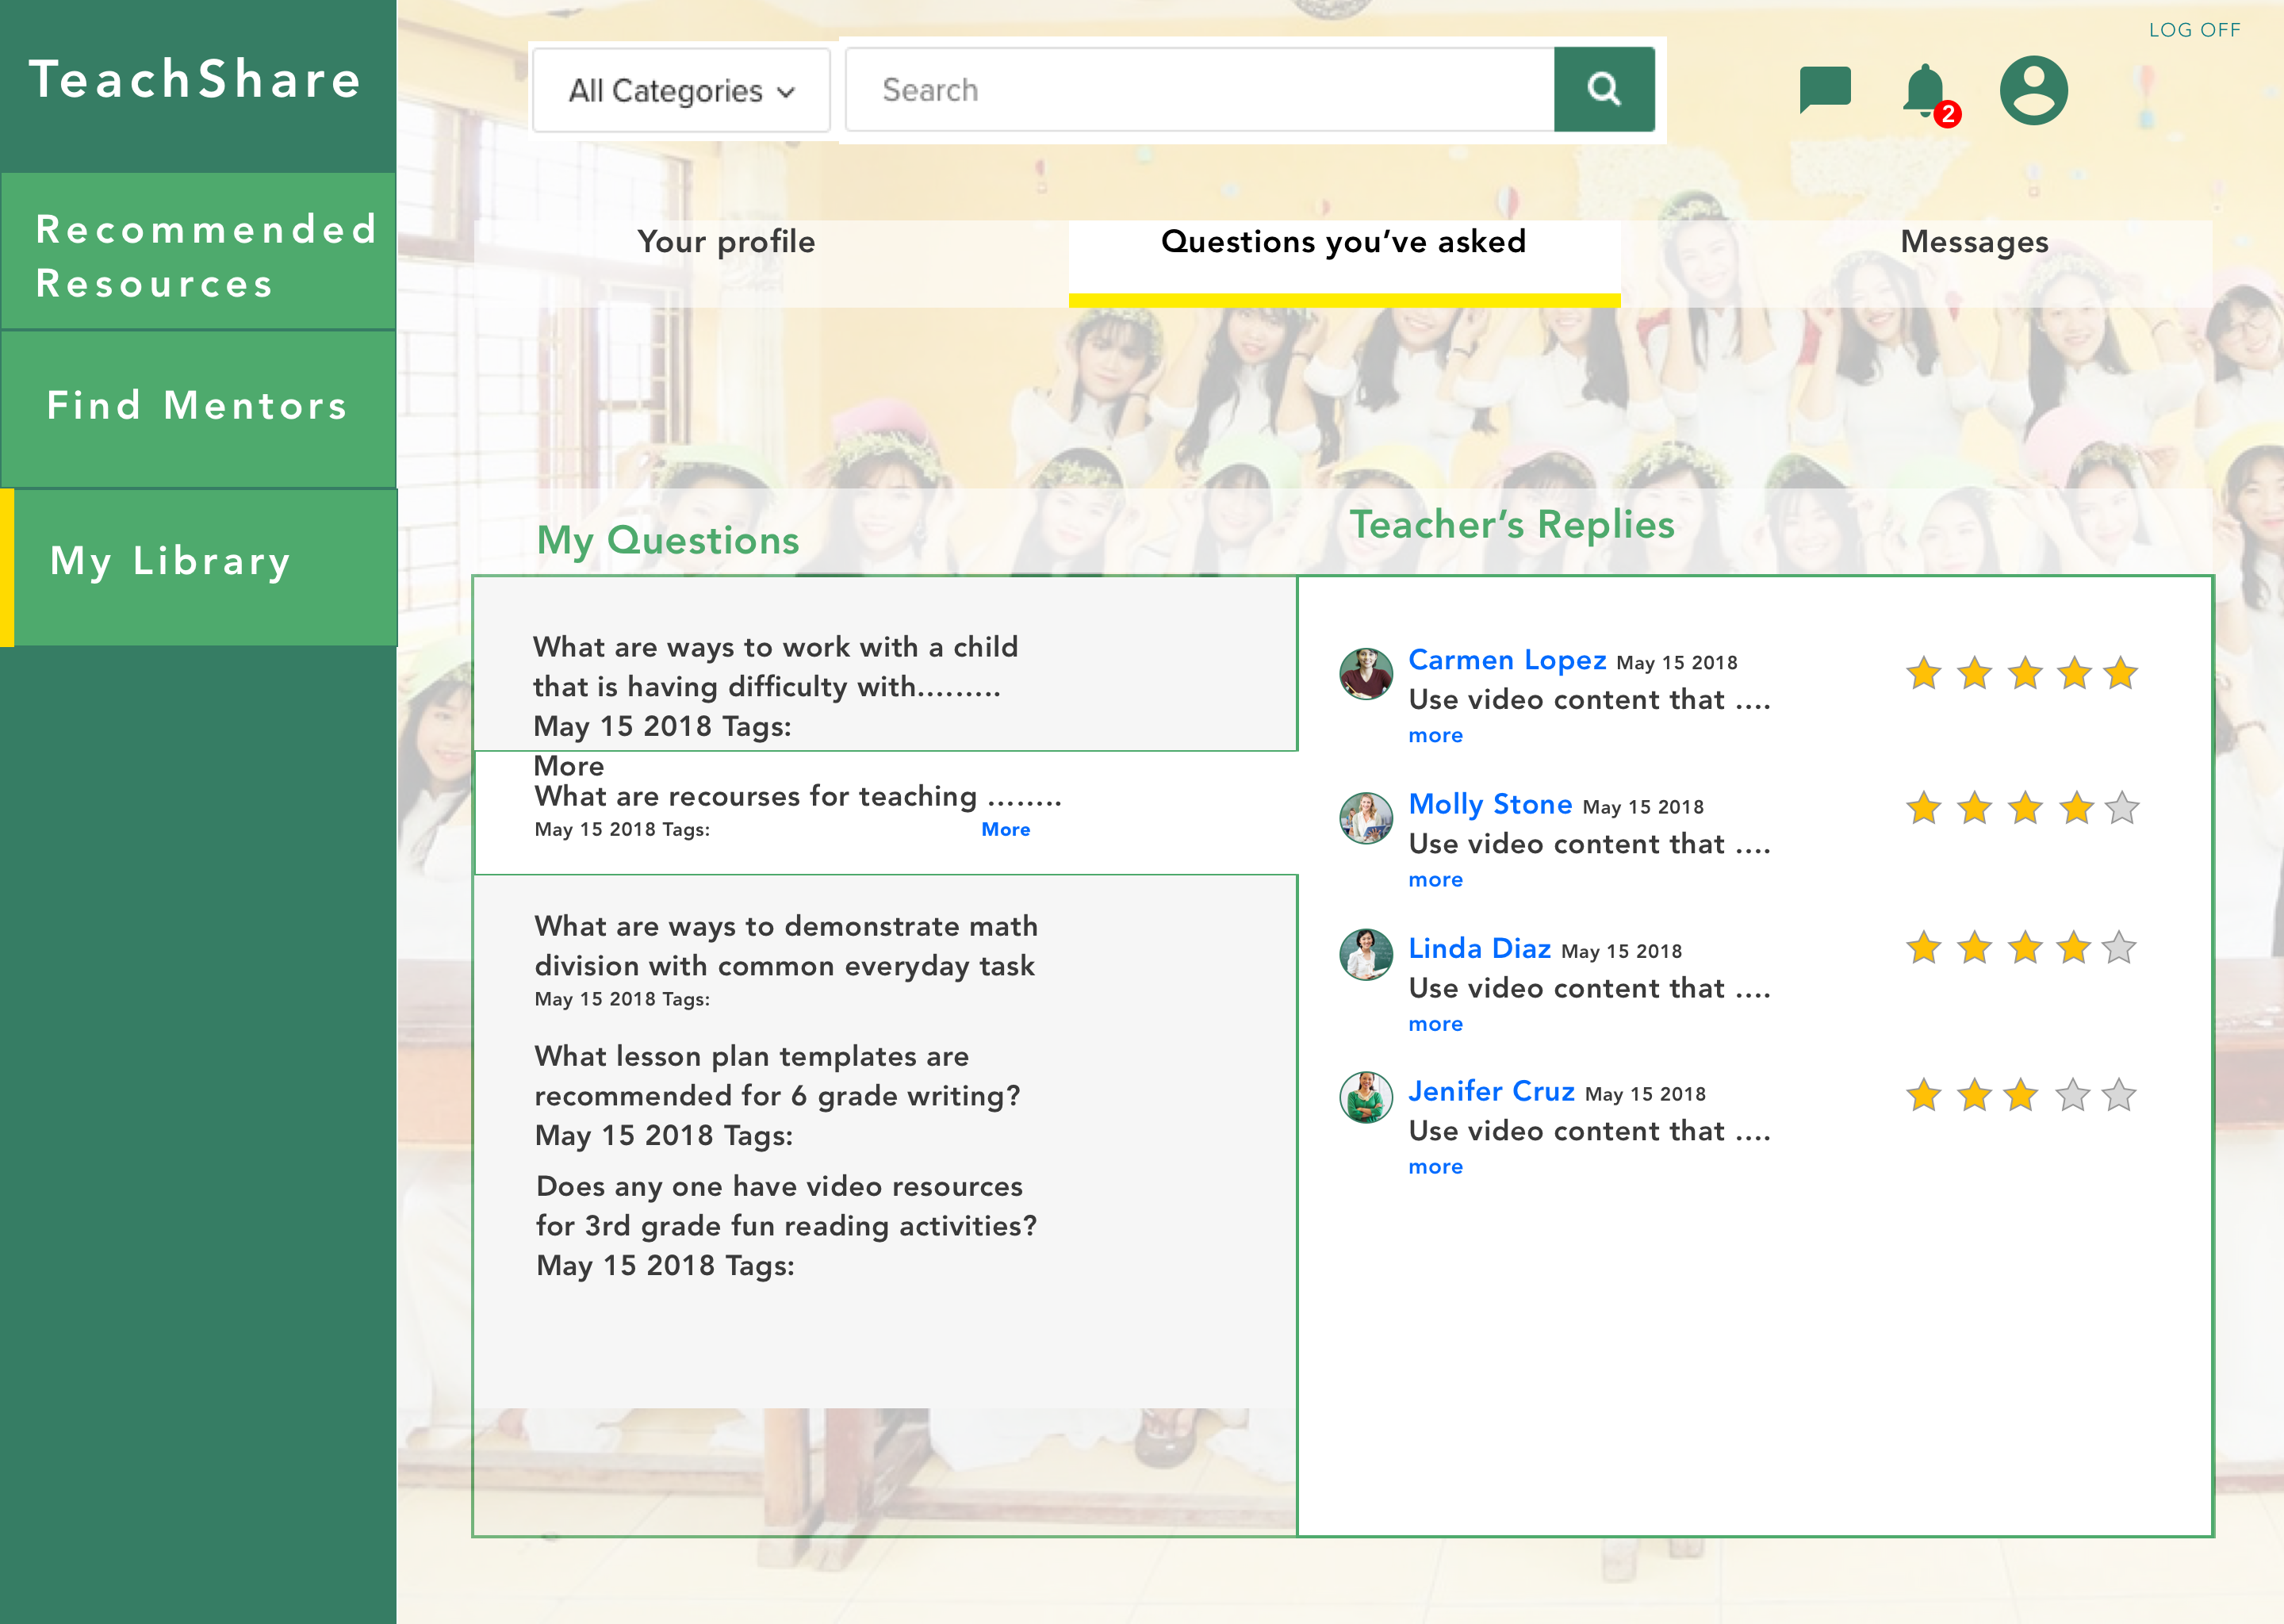Open Find Mentors in the sidebar
The height and width of the screenshot is (1624, 2284).
tap(198, 407)
